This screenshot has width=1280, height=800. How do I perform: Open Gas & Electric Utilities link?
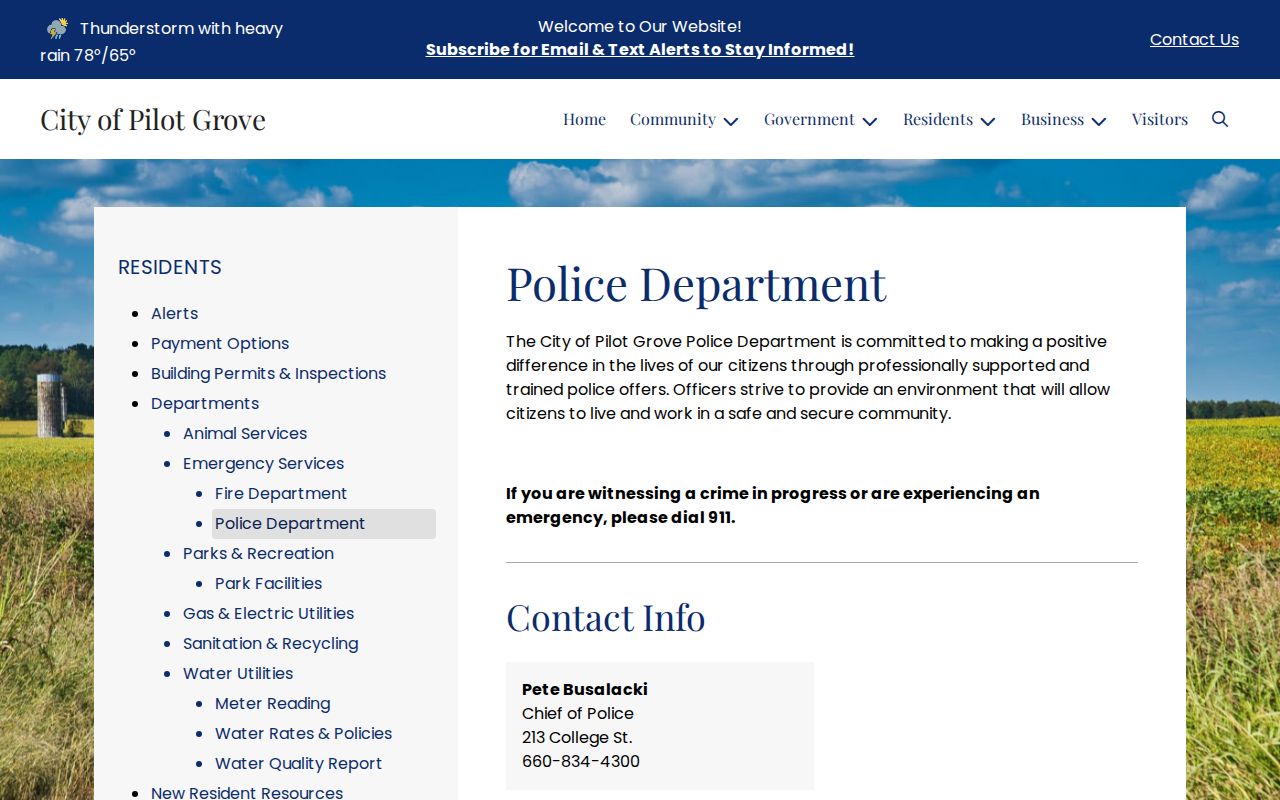[x=268, y=613]
